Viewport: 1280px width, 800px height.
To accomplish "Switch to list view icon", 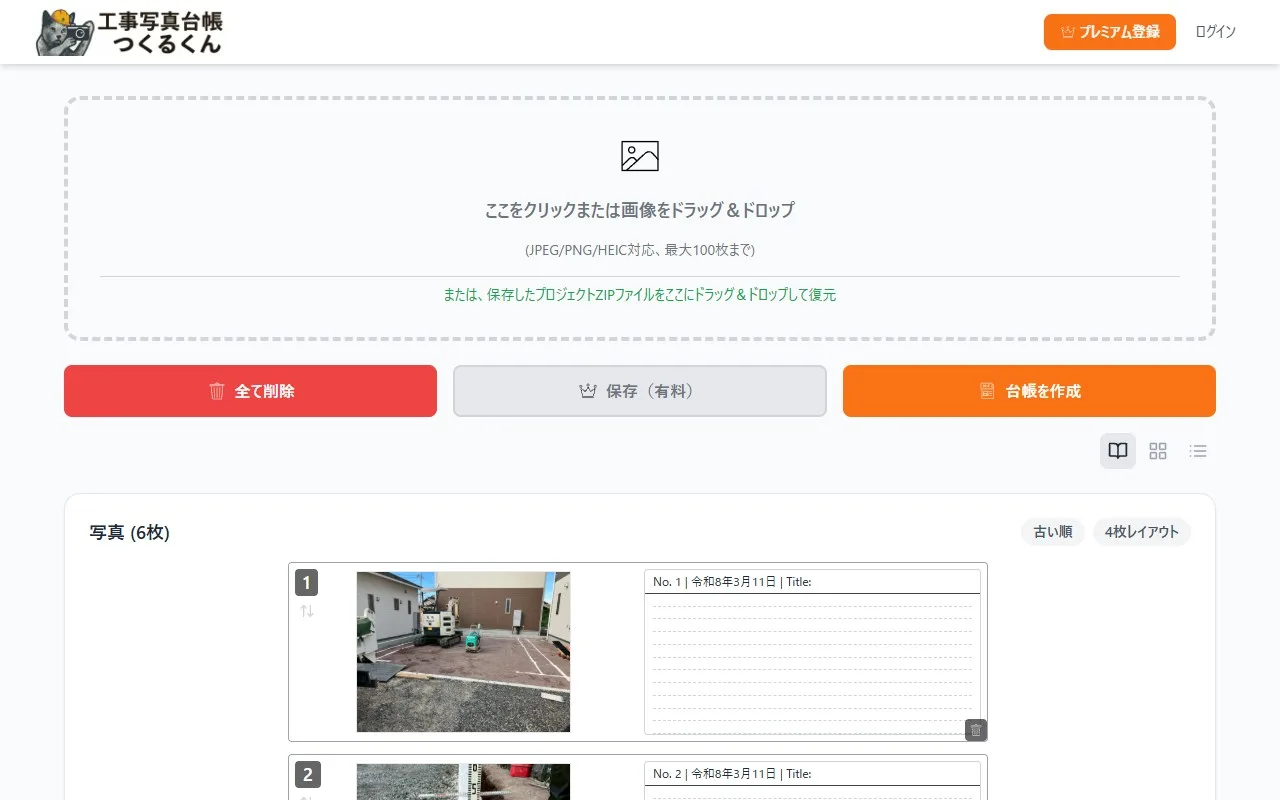I will click(1198, 451).
